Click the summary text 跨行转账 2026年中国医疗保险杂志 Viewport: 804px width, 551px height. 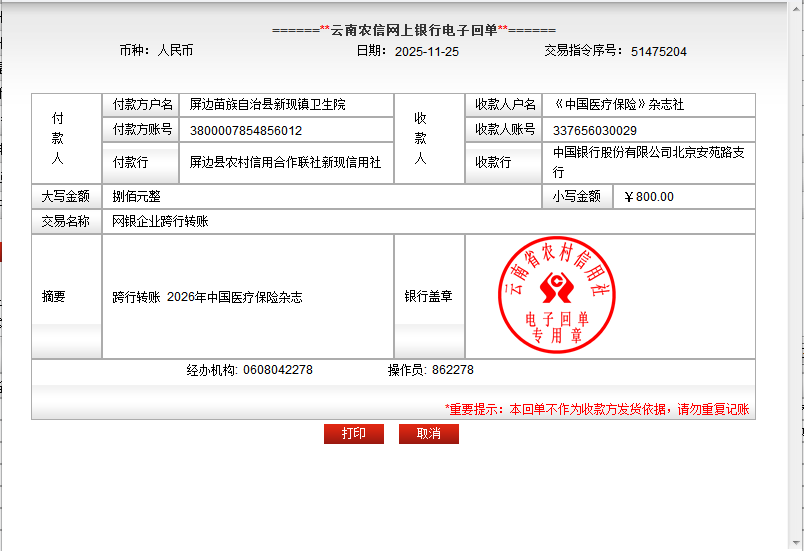tap(207, 297)
